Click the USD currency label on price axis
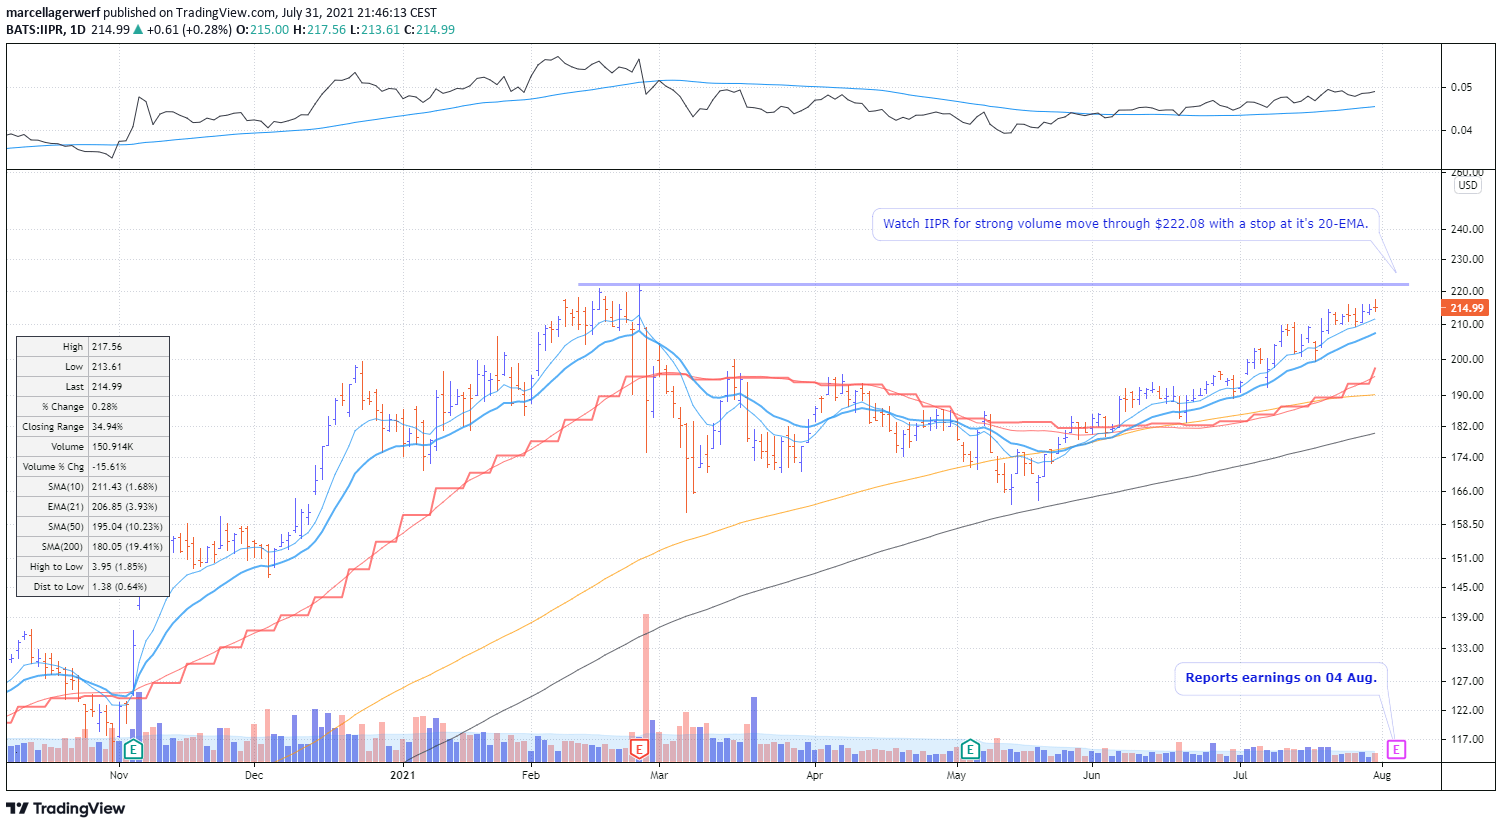The width and height of the screenshot is (1502, 827). click(1468, 185)
